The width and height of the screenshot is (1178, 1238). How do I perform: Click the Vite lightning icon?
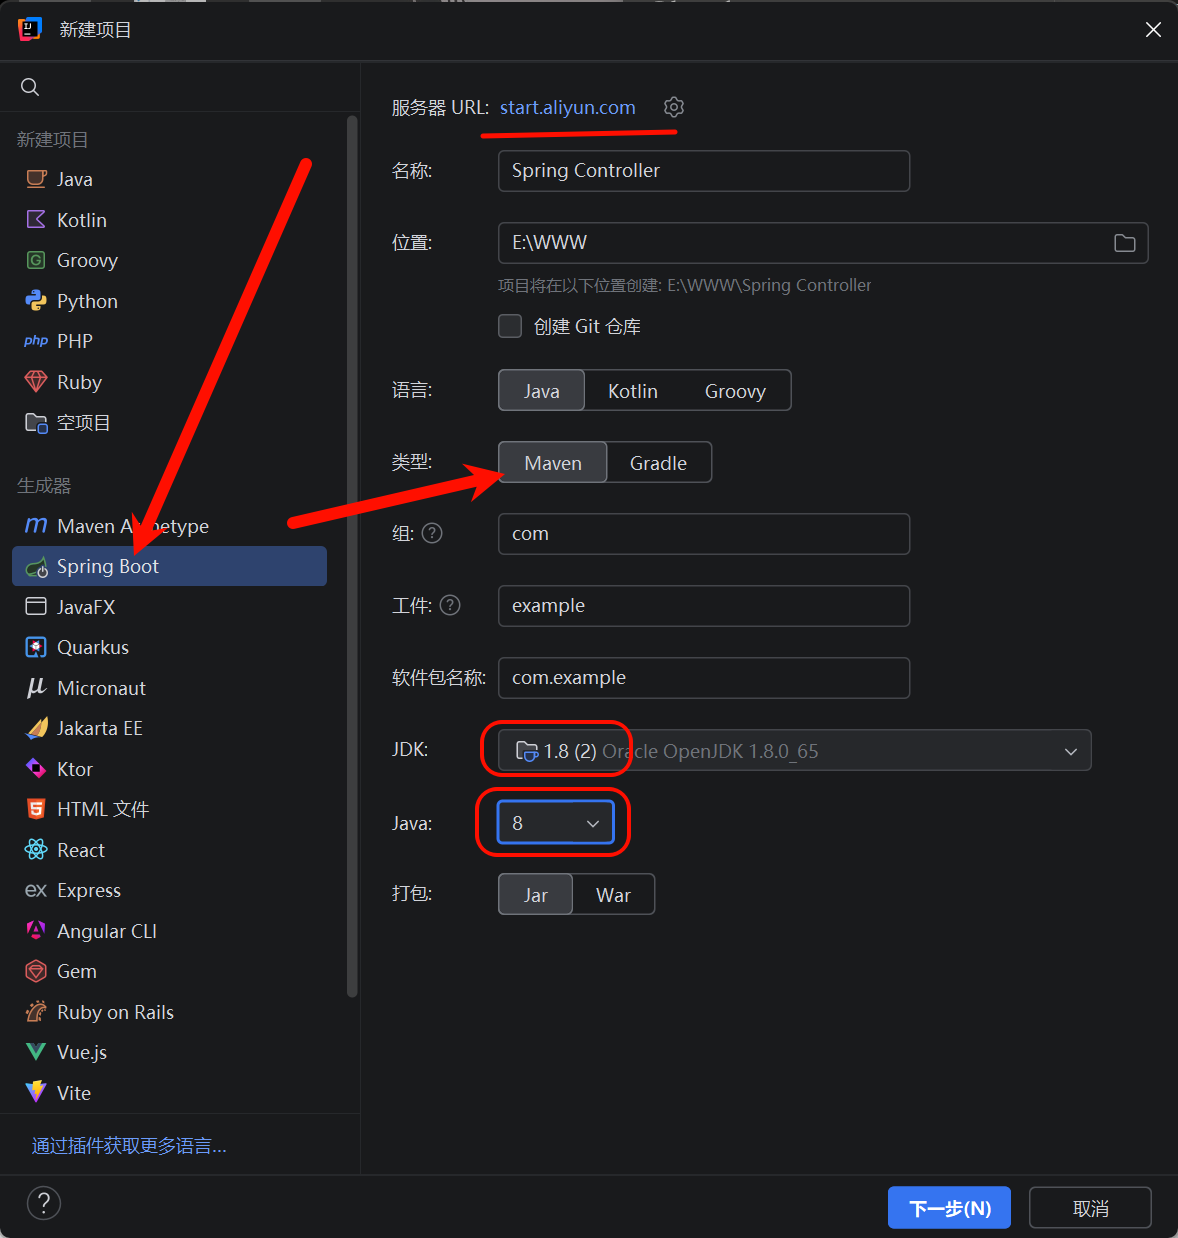36,1093
